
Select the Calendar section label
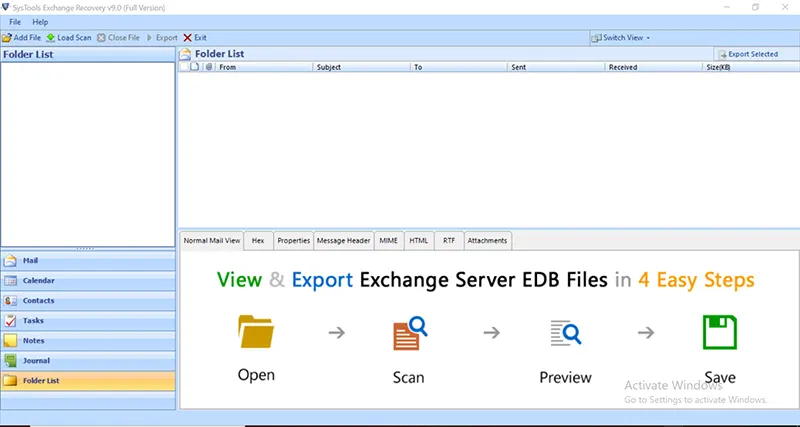(39, 281)
